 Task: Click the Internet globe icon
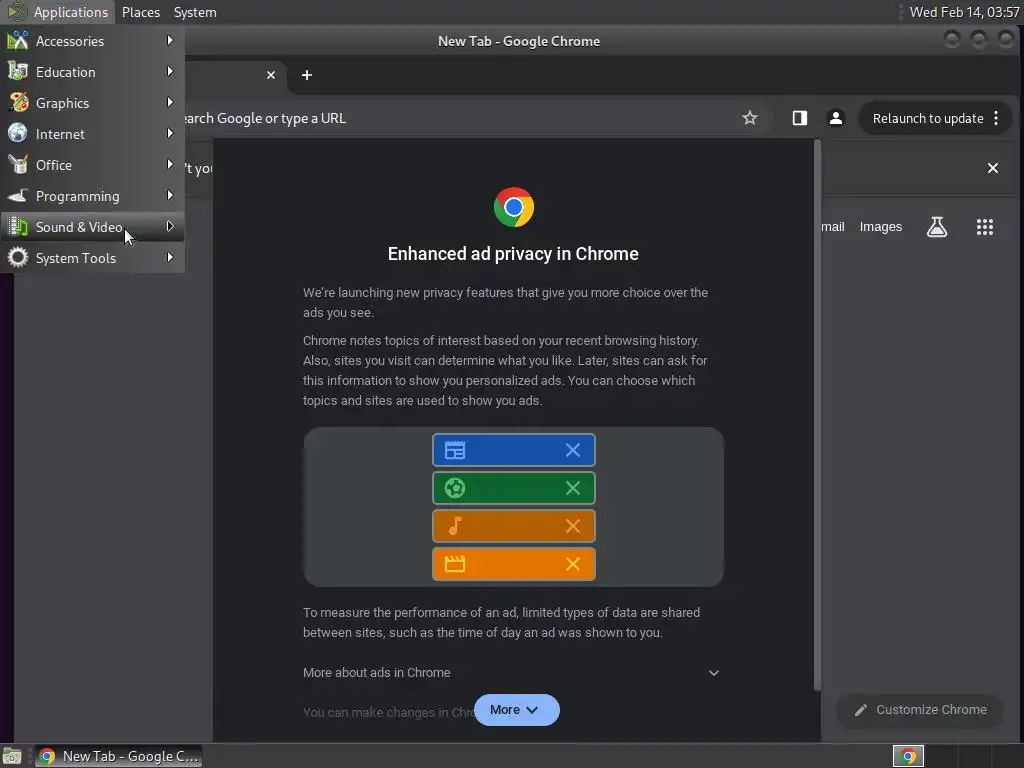click(18, 133)
